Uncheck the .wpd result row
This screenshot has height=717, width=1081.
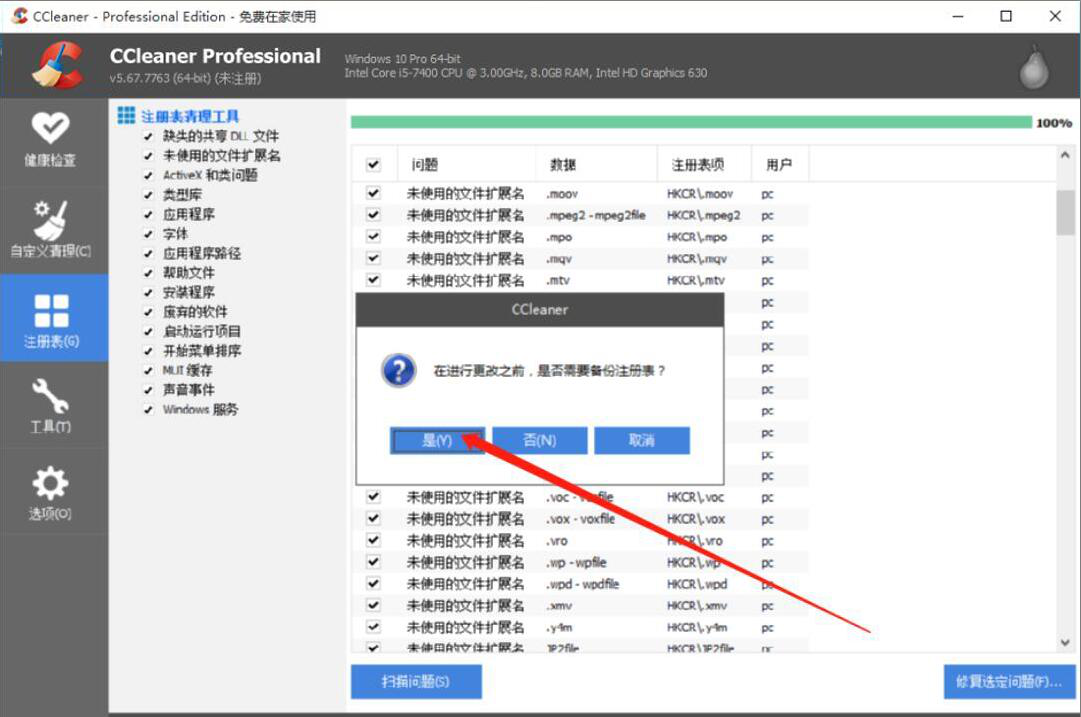[x=373, y=583]
